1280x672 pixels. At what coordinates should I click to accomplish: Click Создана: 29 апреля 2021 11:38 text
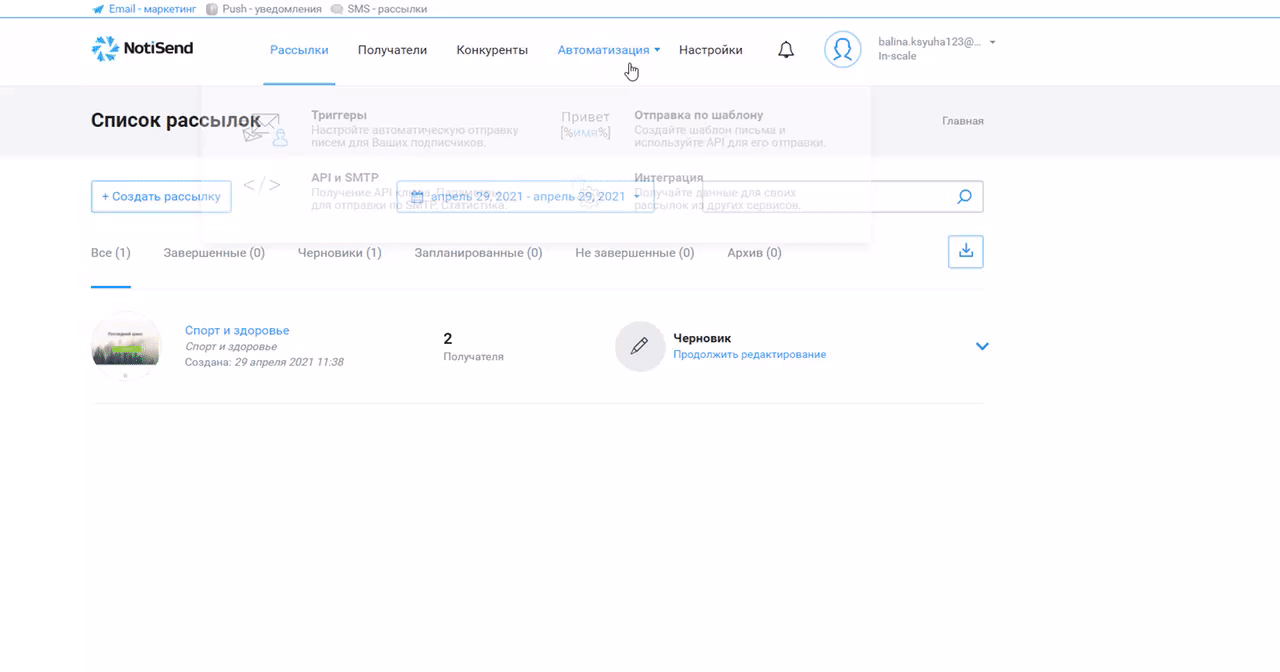pos(264,362)
